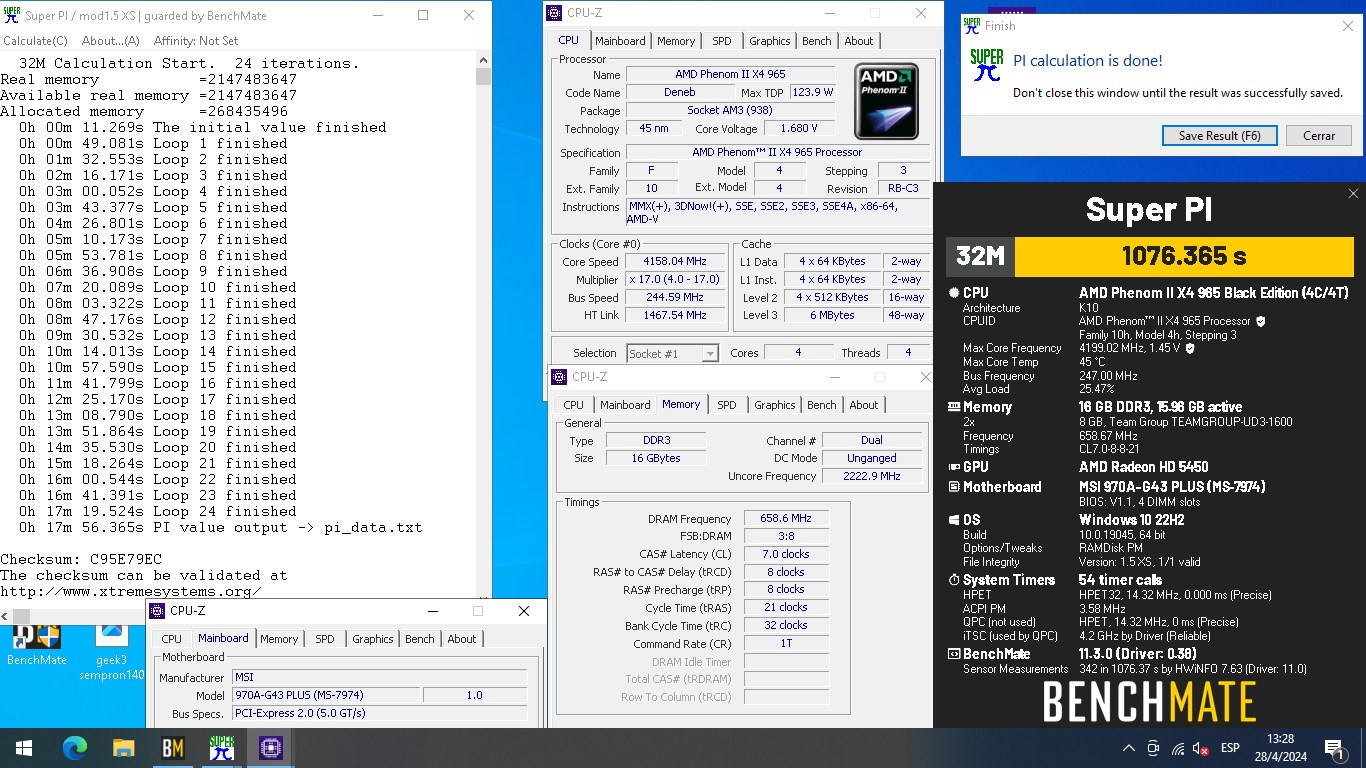Click the muted volume tray icon
1366x768 pixels.
pos(1200,748)
